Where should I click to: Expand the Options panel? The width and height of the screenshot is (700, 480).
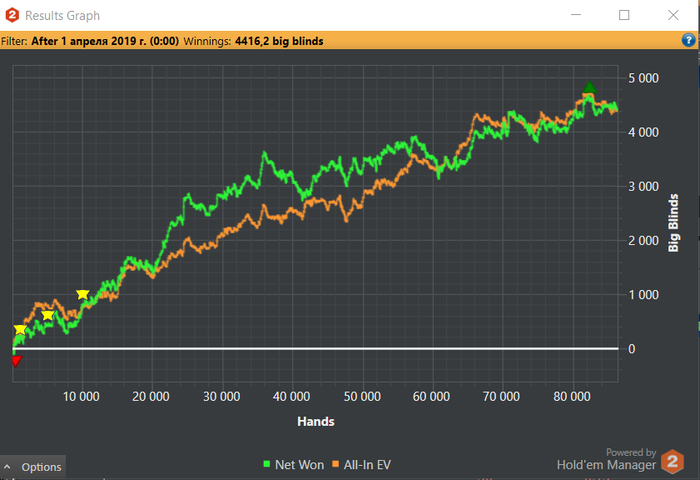(33, 467)
